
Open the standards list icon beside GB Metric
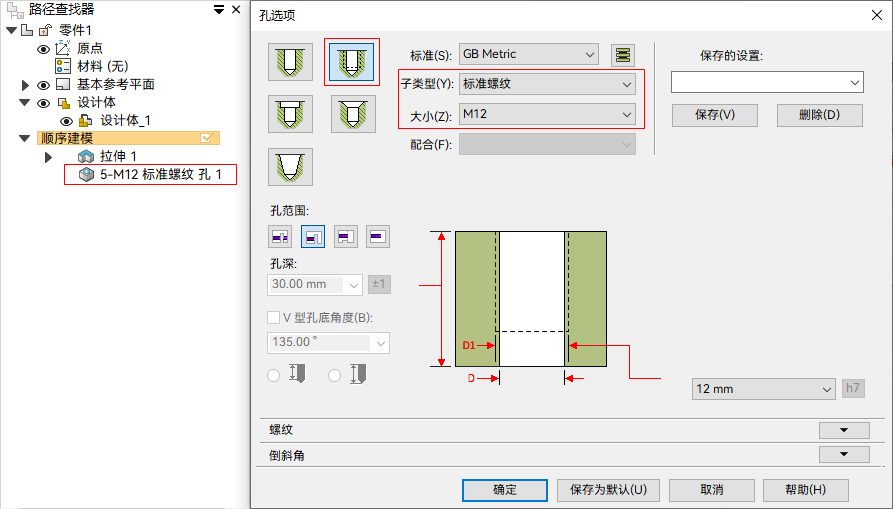tap(622, 55)
